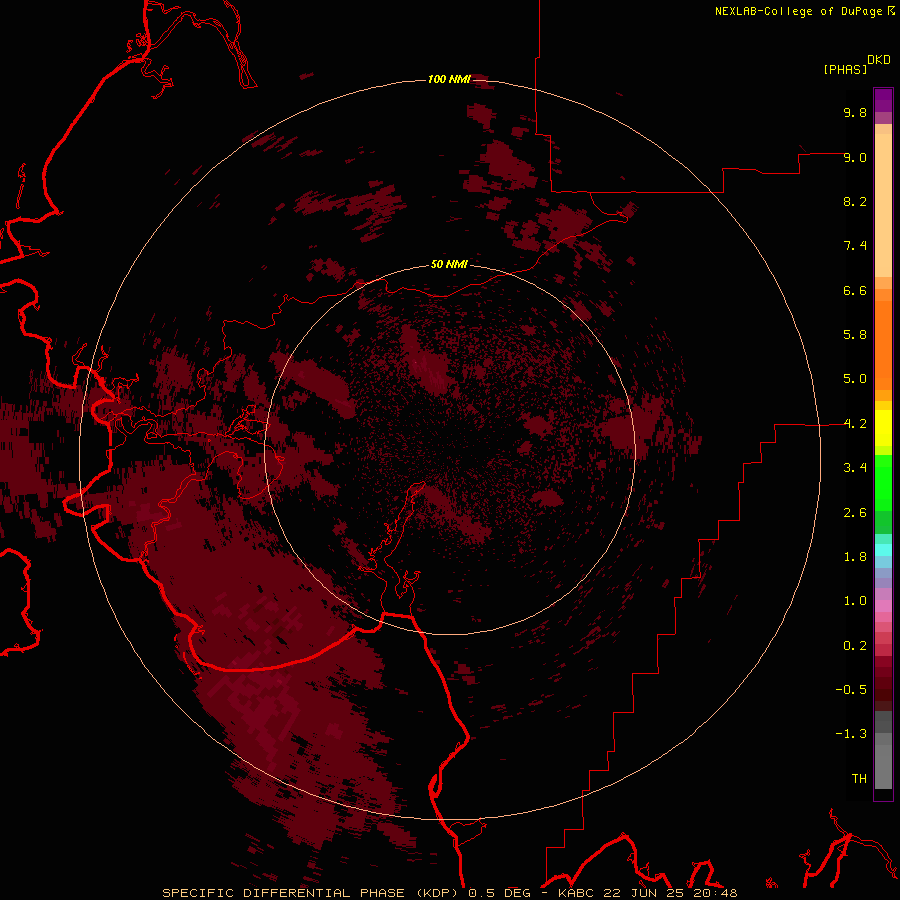Click the light peach segment of color bar
The width and height of the screenshot is (900, 900).
(x=883, y=205)
